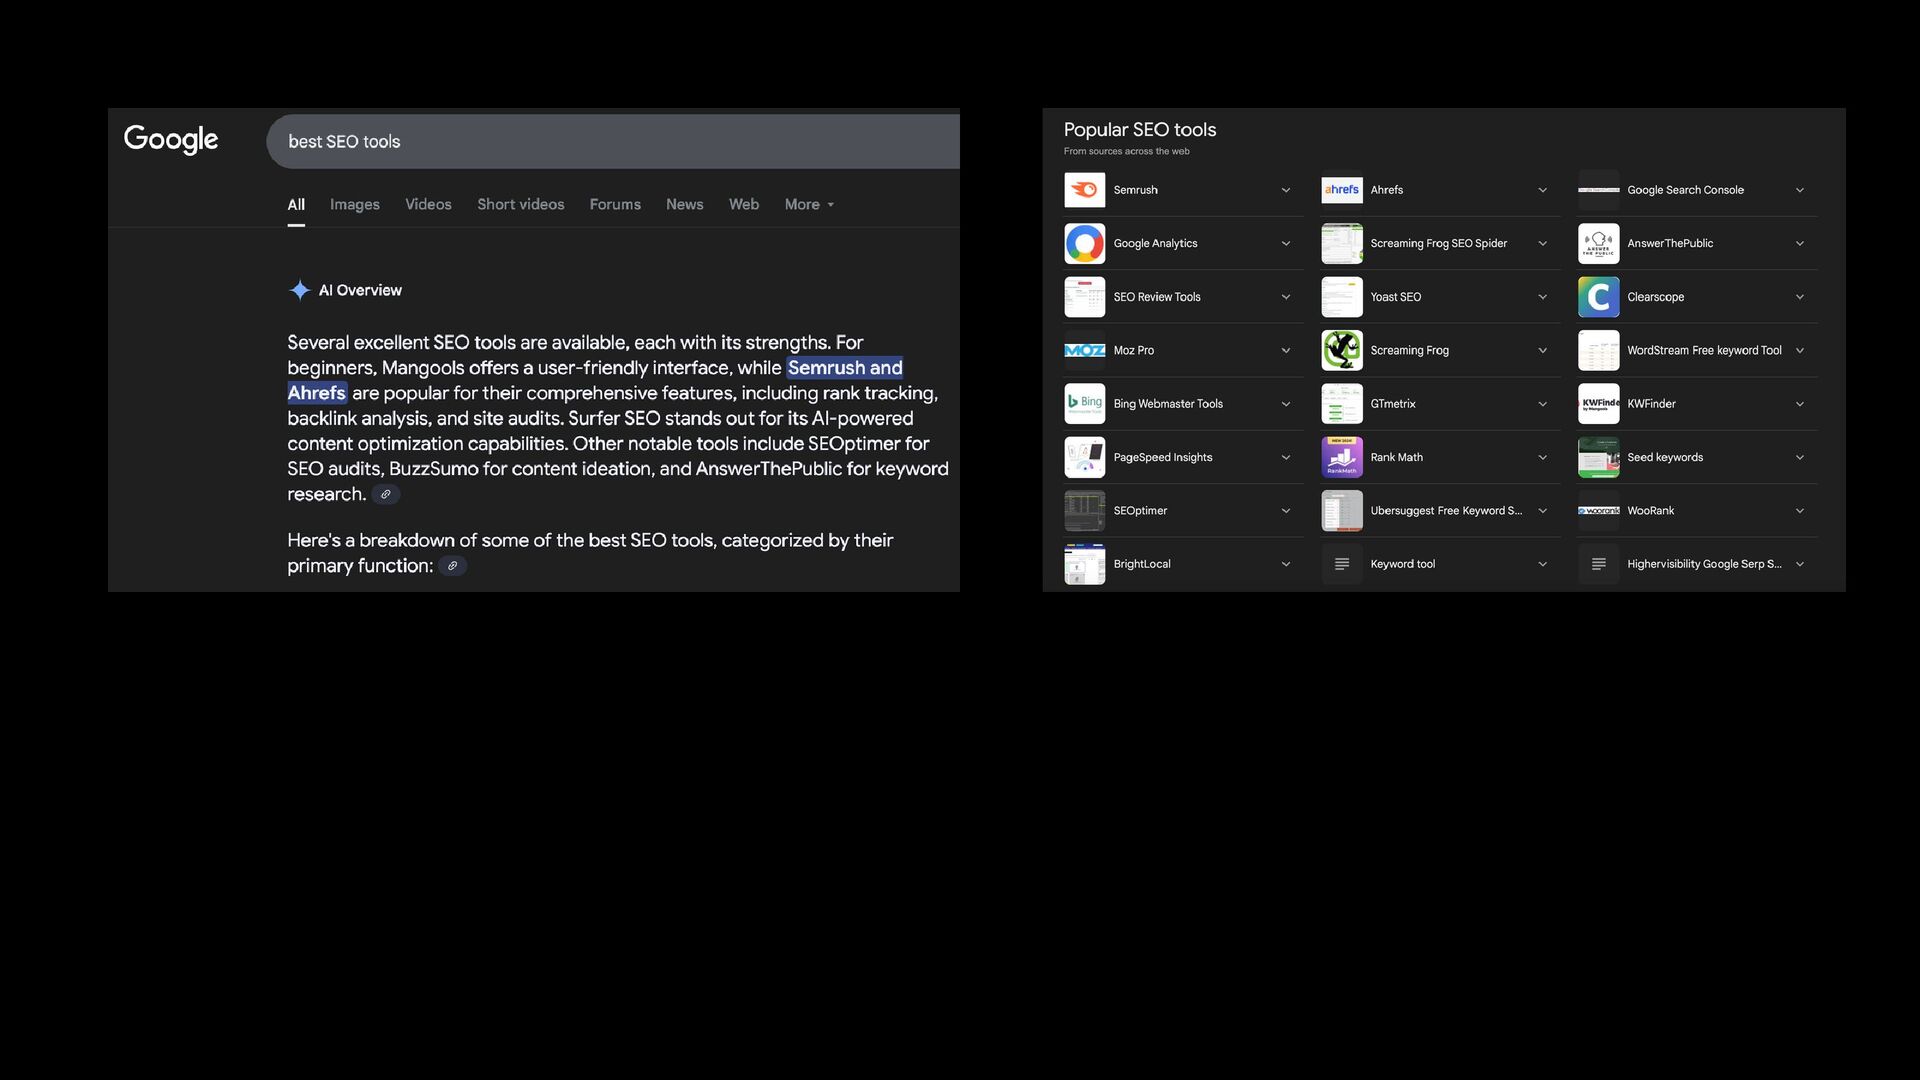This screenshot has height=1080, width=1920.
Task: Expand the Clearscope chevron
Action: (x=1799, y=297)
